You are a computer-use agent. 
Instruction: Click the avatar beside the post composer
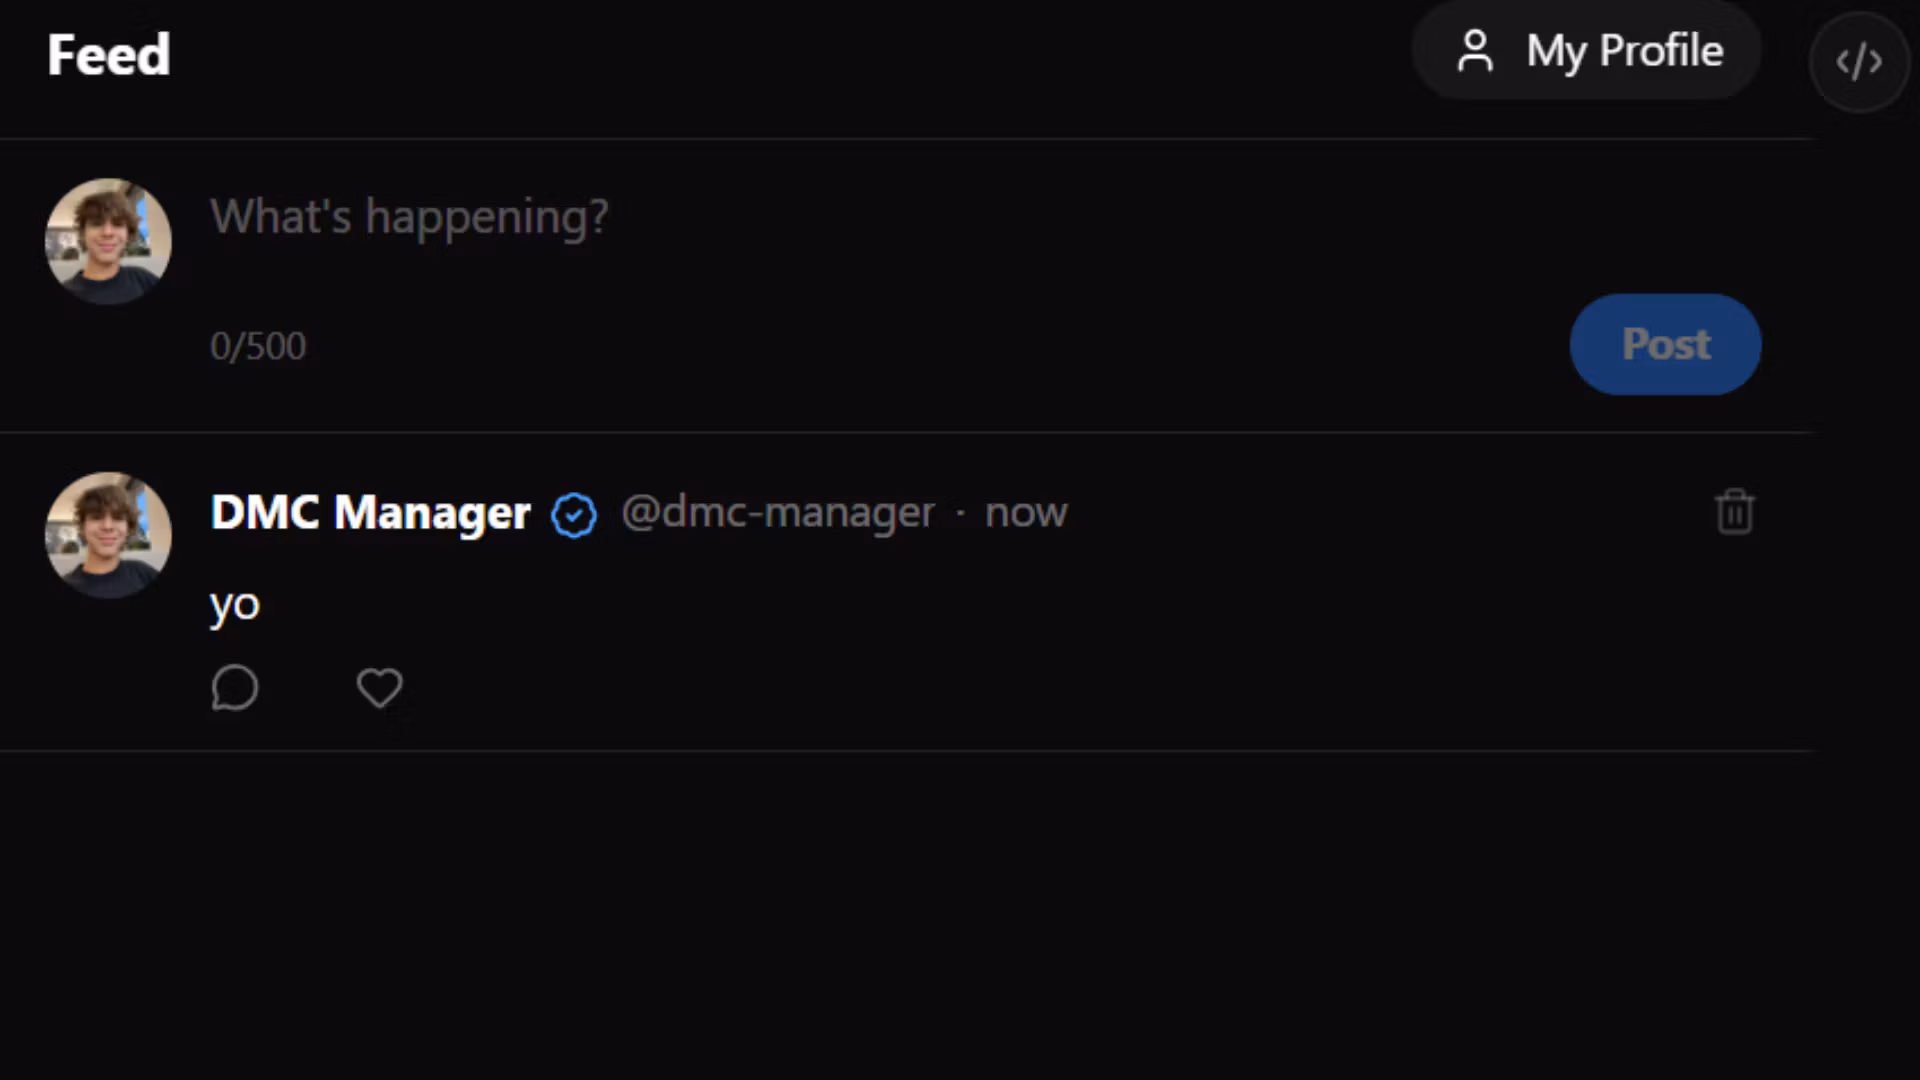(108, 241)
